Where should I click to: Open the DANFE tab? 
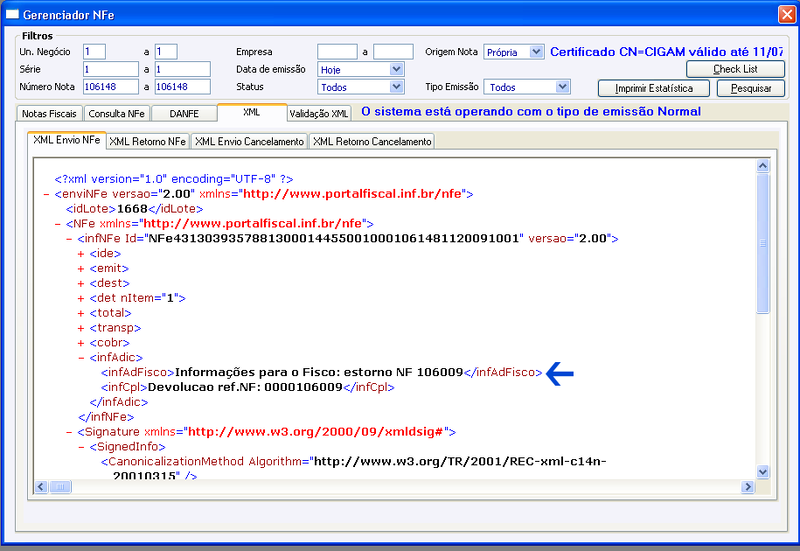[x=184, y=113]
